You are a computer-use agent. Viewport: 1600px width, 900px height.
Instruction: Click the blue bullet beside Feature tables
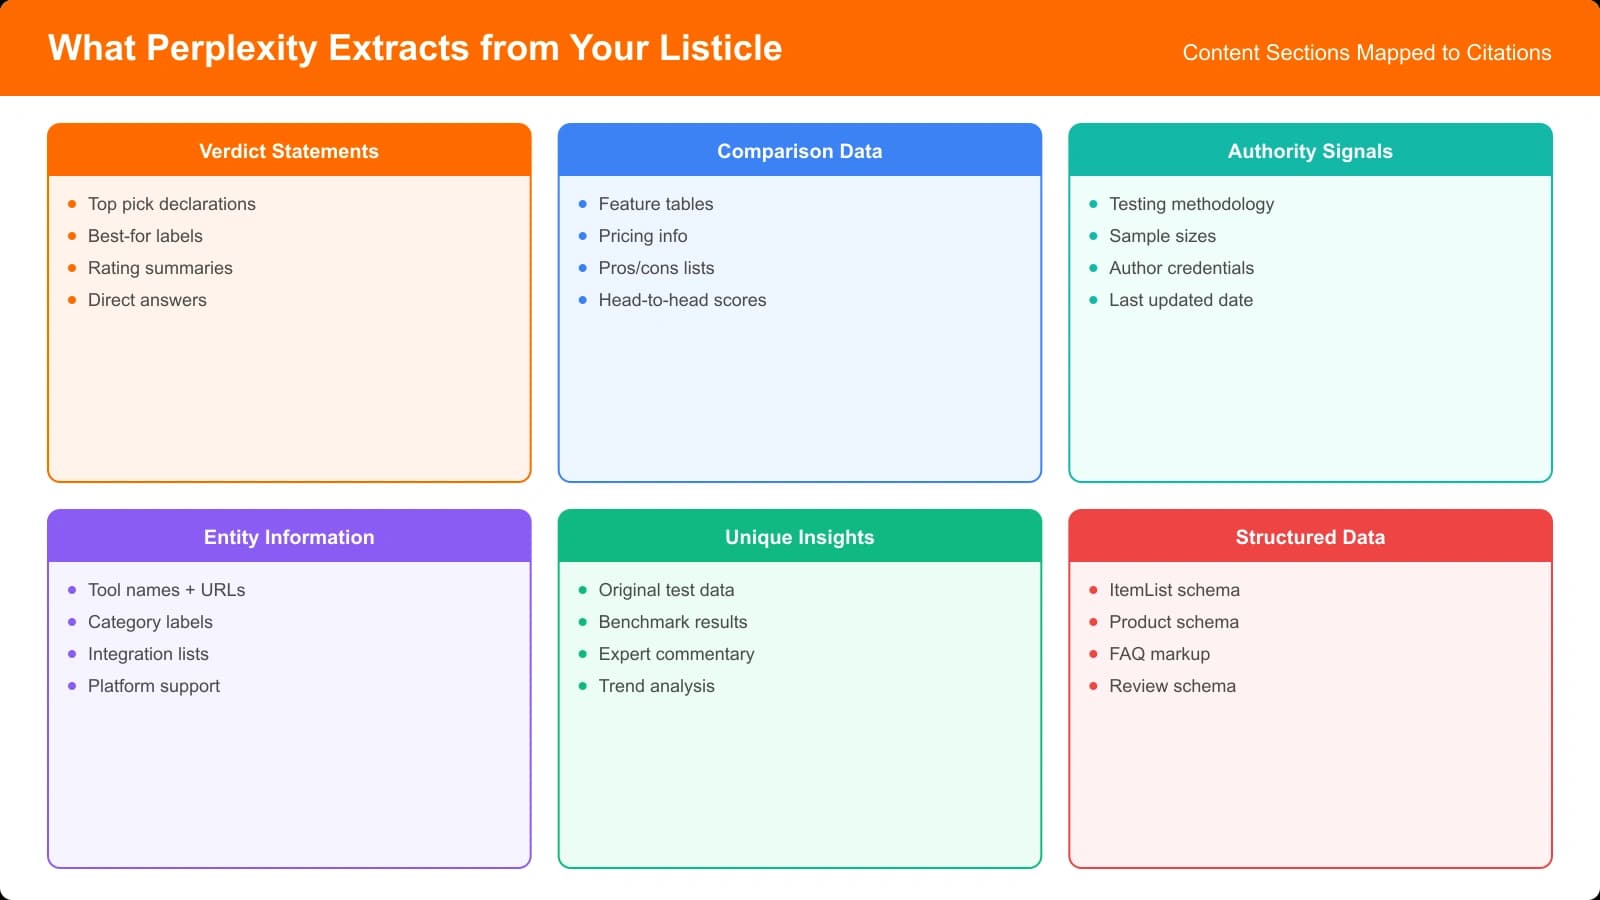pos(583,204)
